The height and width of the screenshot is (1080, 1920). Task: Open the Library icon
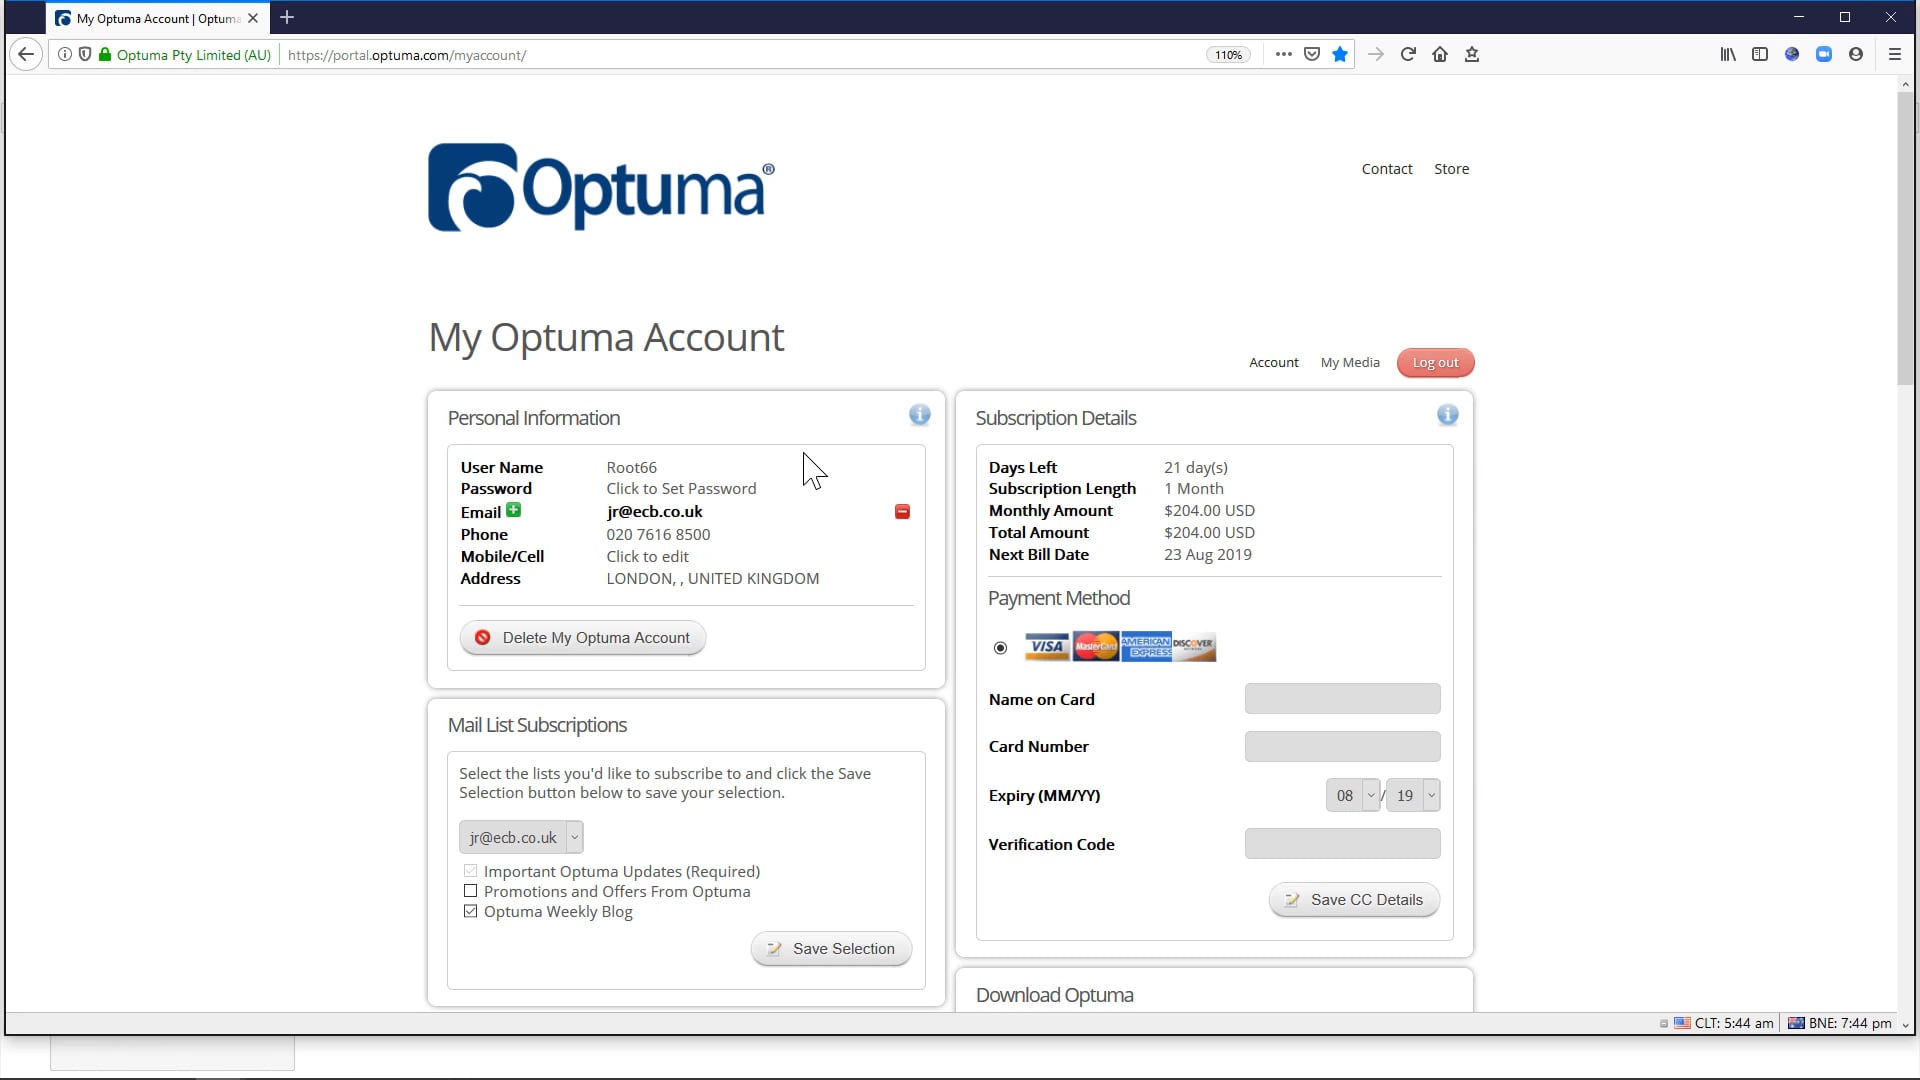click(x=1728, y=55)
